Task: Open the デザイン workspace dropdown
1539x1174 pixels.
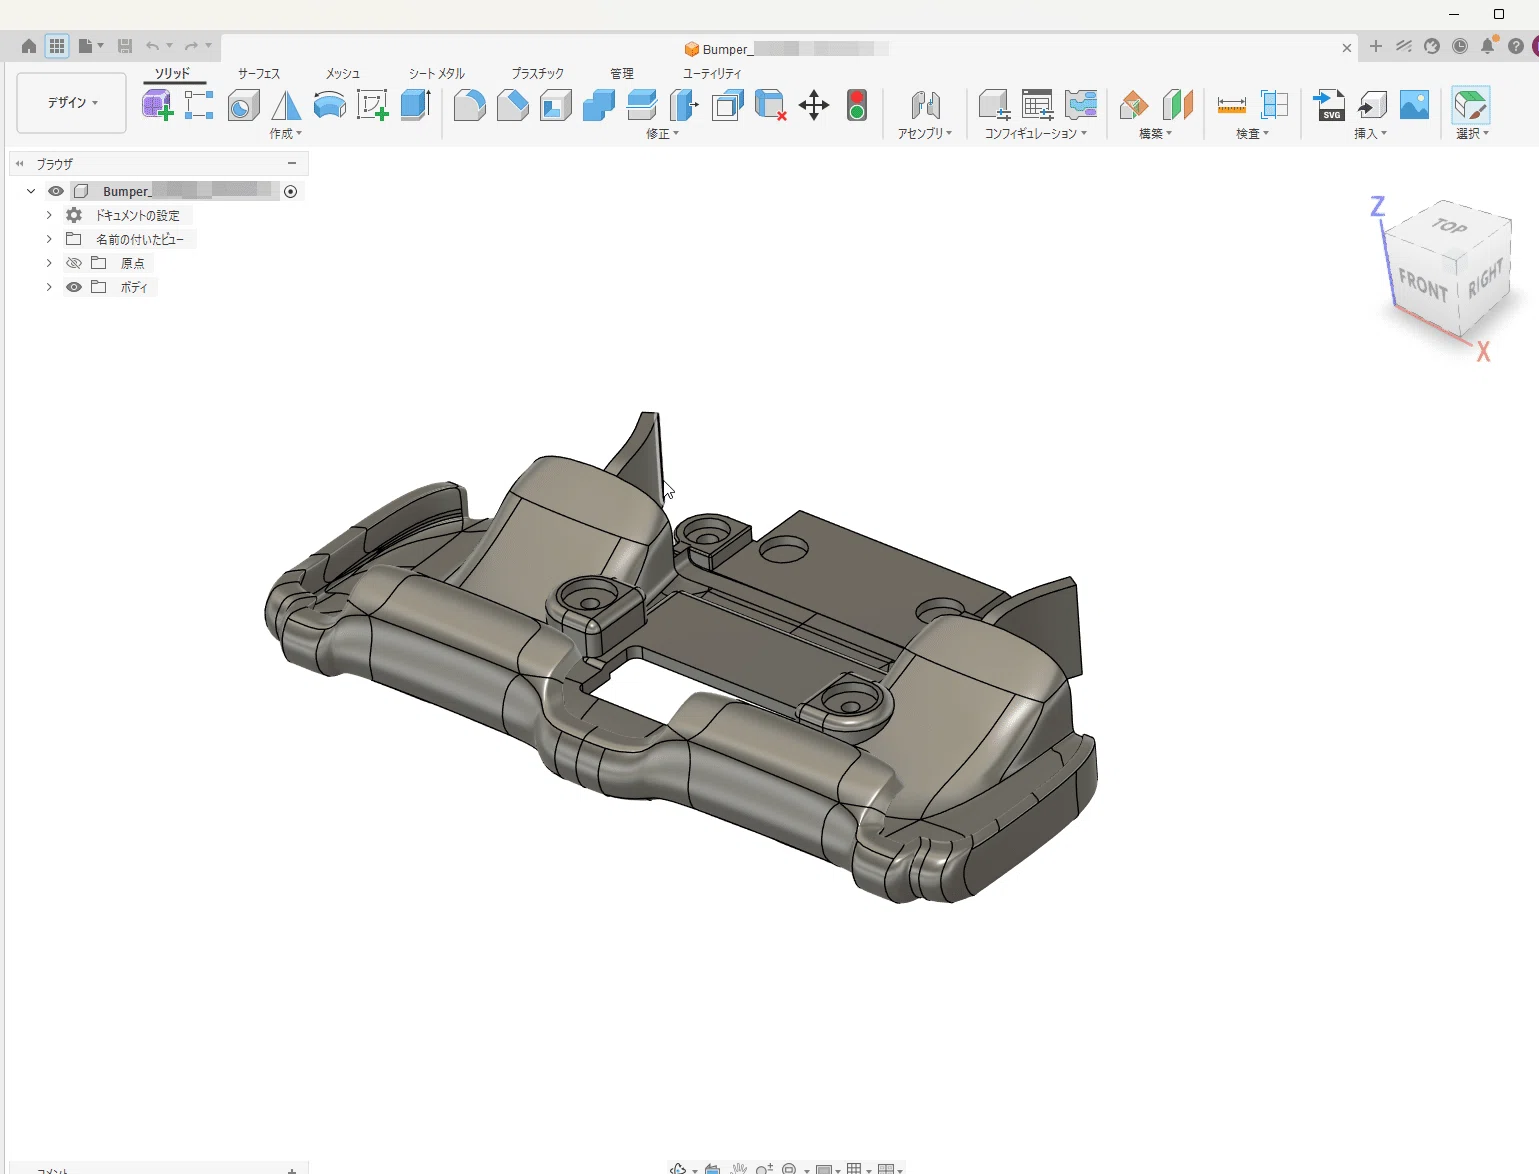Action: pyautogui.click(x=72, y=102)
